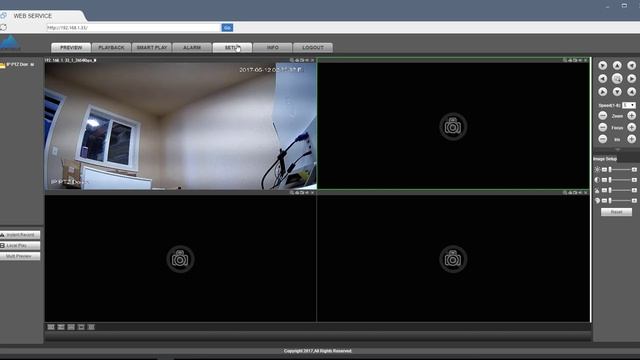The height and width of the screenshot is (360, 640).
Task: Pan PTZ camera right
Action: [x=631, y=78]
